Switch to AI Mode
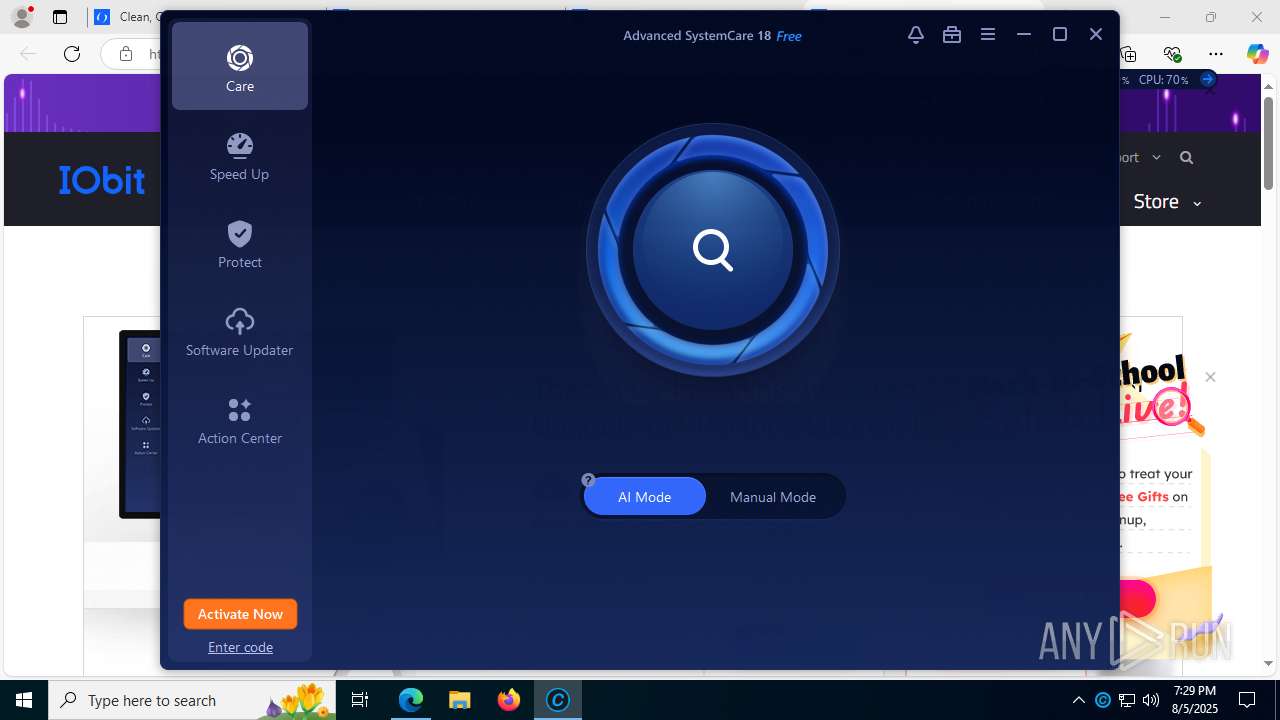1280x720 pixels. coord(644,497)
